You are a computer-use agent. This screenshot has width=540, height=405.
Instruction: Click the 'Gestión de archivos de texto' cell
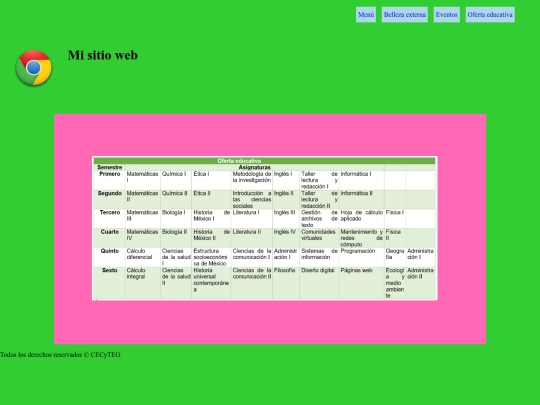[319, 219]
